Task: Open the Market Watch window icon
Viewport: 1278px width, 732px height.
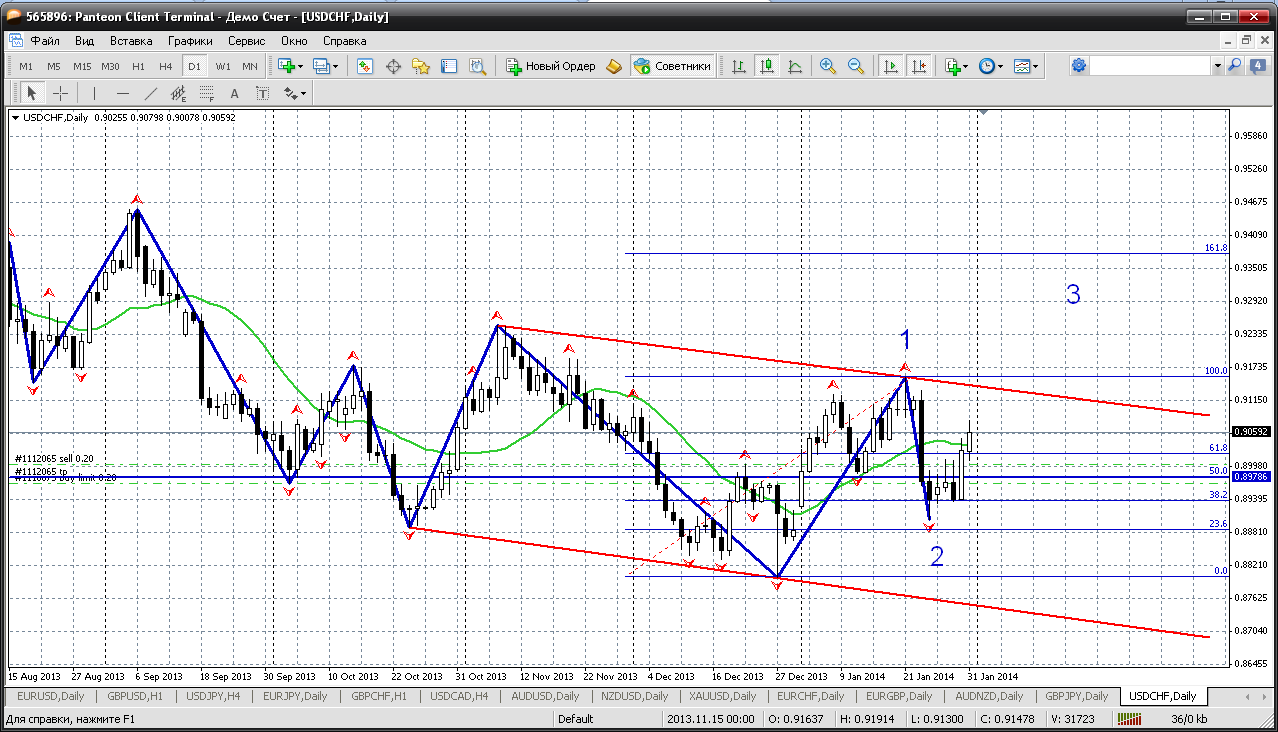Action: 365,66
